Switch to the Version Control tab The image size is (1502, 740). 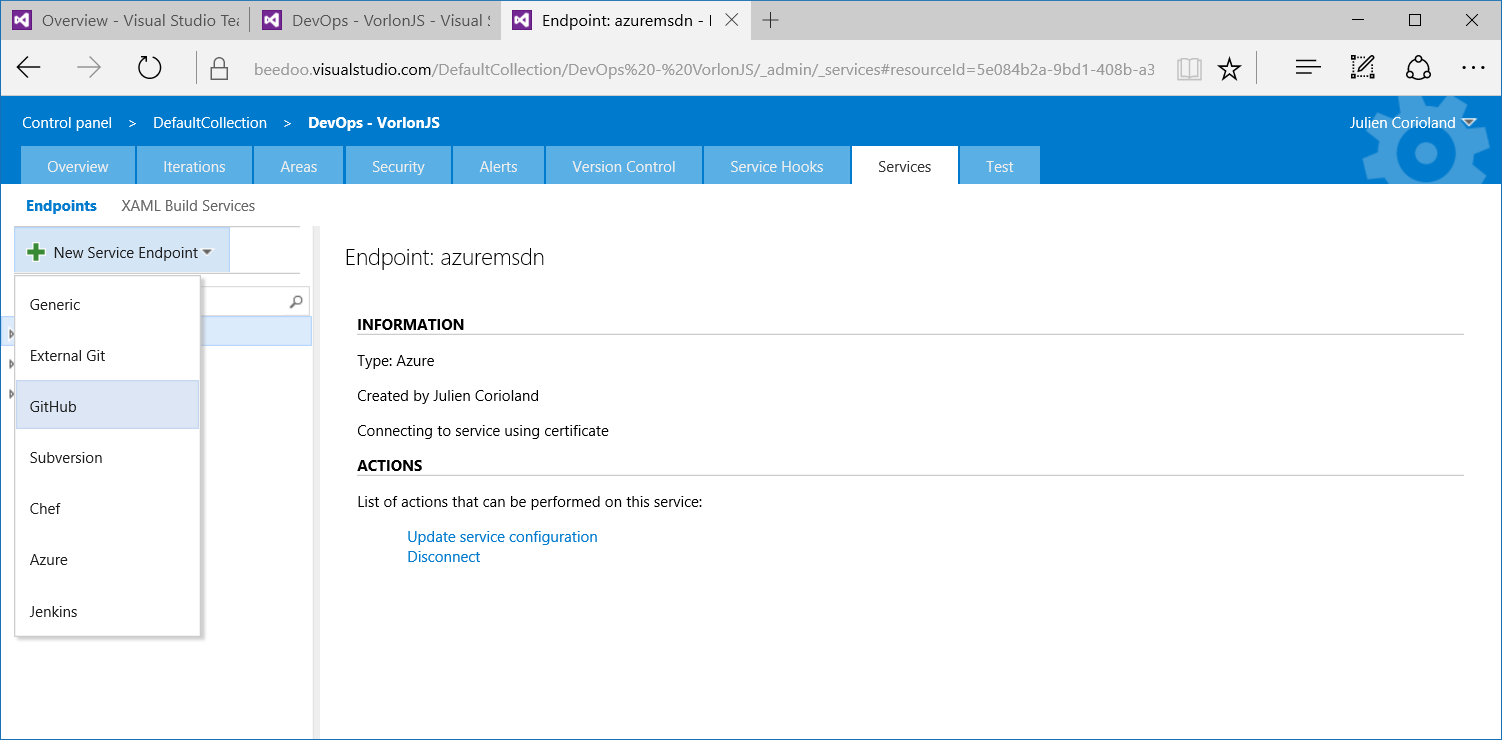coord(623,165)
